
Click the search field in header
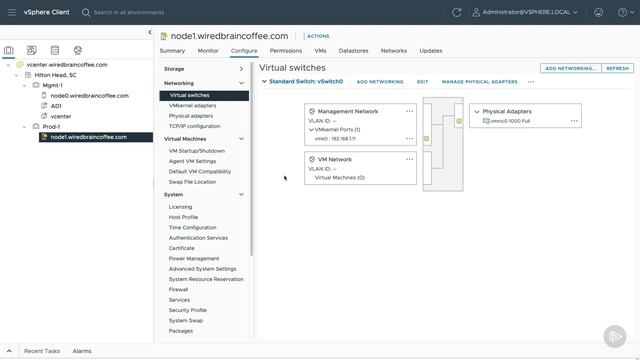click(129, 12)
